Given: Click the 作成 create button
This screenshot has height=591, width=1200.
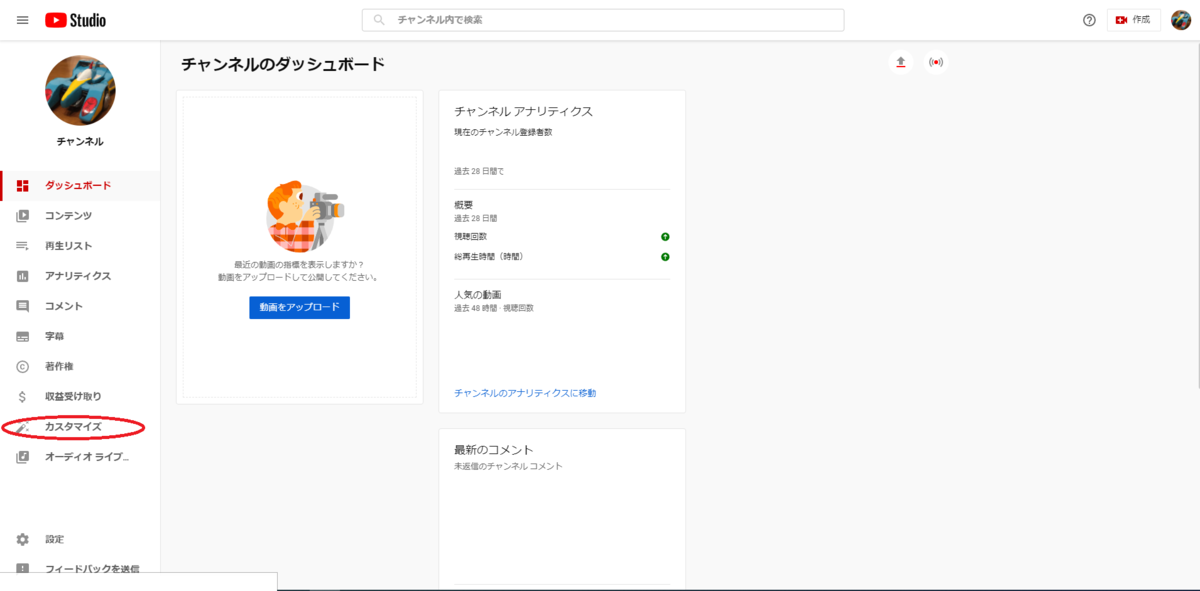Looking at the screenshot, I should point(1133,19).
